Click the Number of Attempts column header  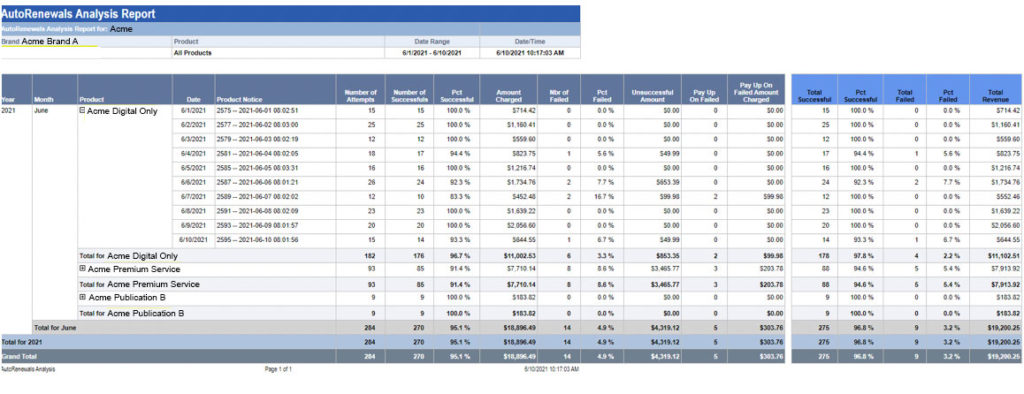tap(360, 95)
